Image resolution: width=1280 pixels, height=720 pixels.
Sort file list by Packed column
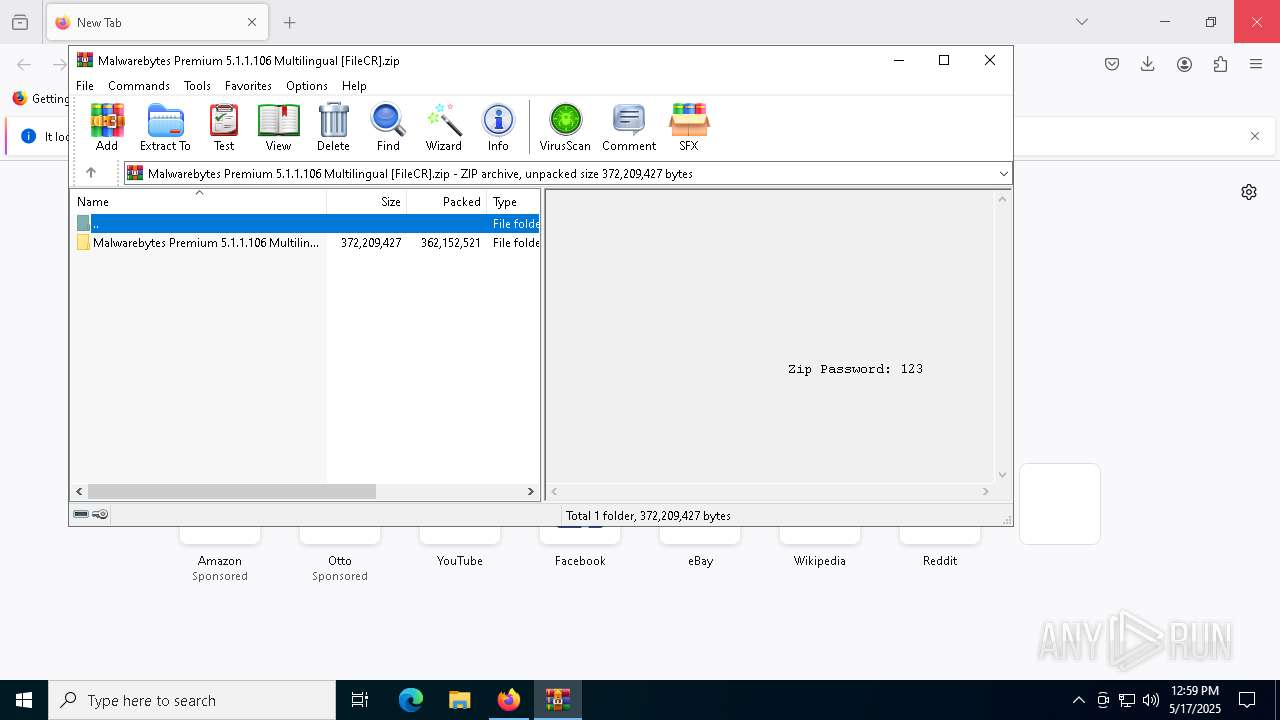point(447,201)
